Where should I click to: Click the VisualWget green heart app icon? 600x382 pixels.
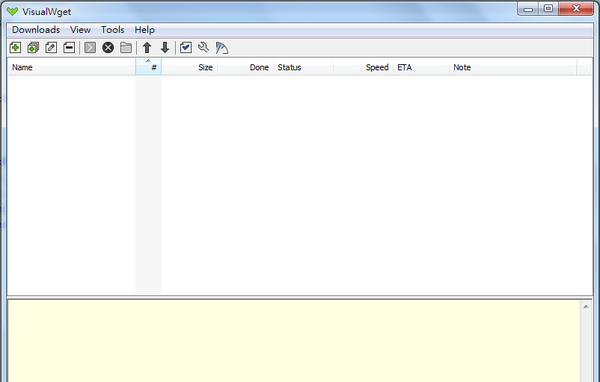[12, 11]
